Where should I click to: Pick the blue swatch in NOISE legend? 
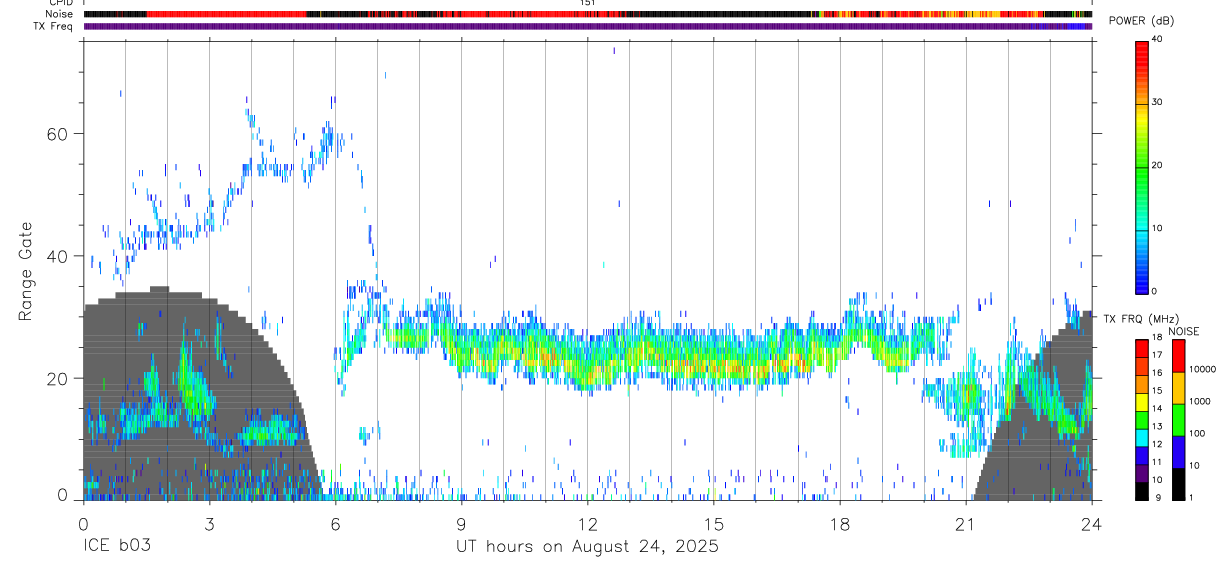coord(1178,452)
